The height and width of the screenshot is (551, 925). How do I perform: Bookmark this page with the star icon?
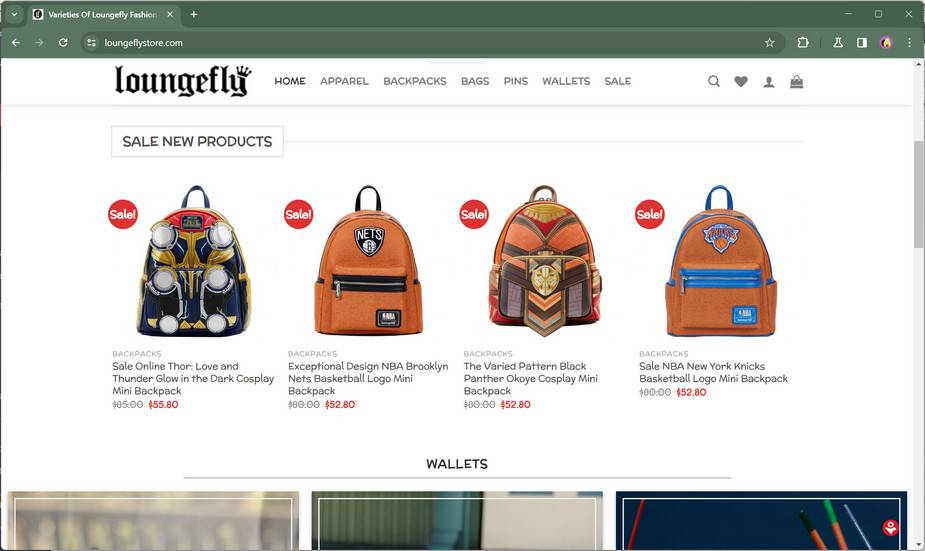pyautogui.click(x=769, y=42)
